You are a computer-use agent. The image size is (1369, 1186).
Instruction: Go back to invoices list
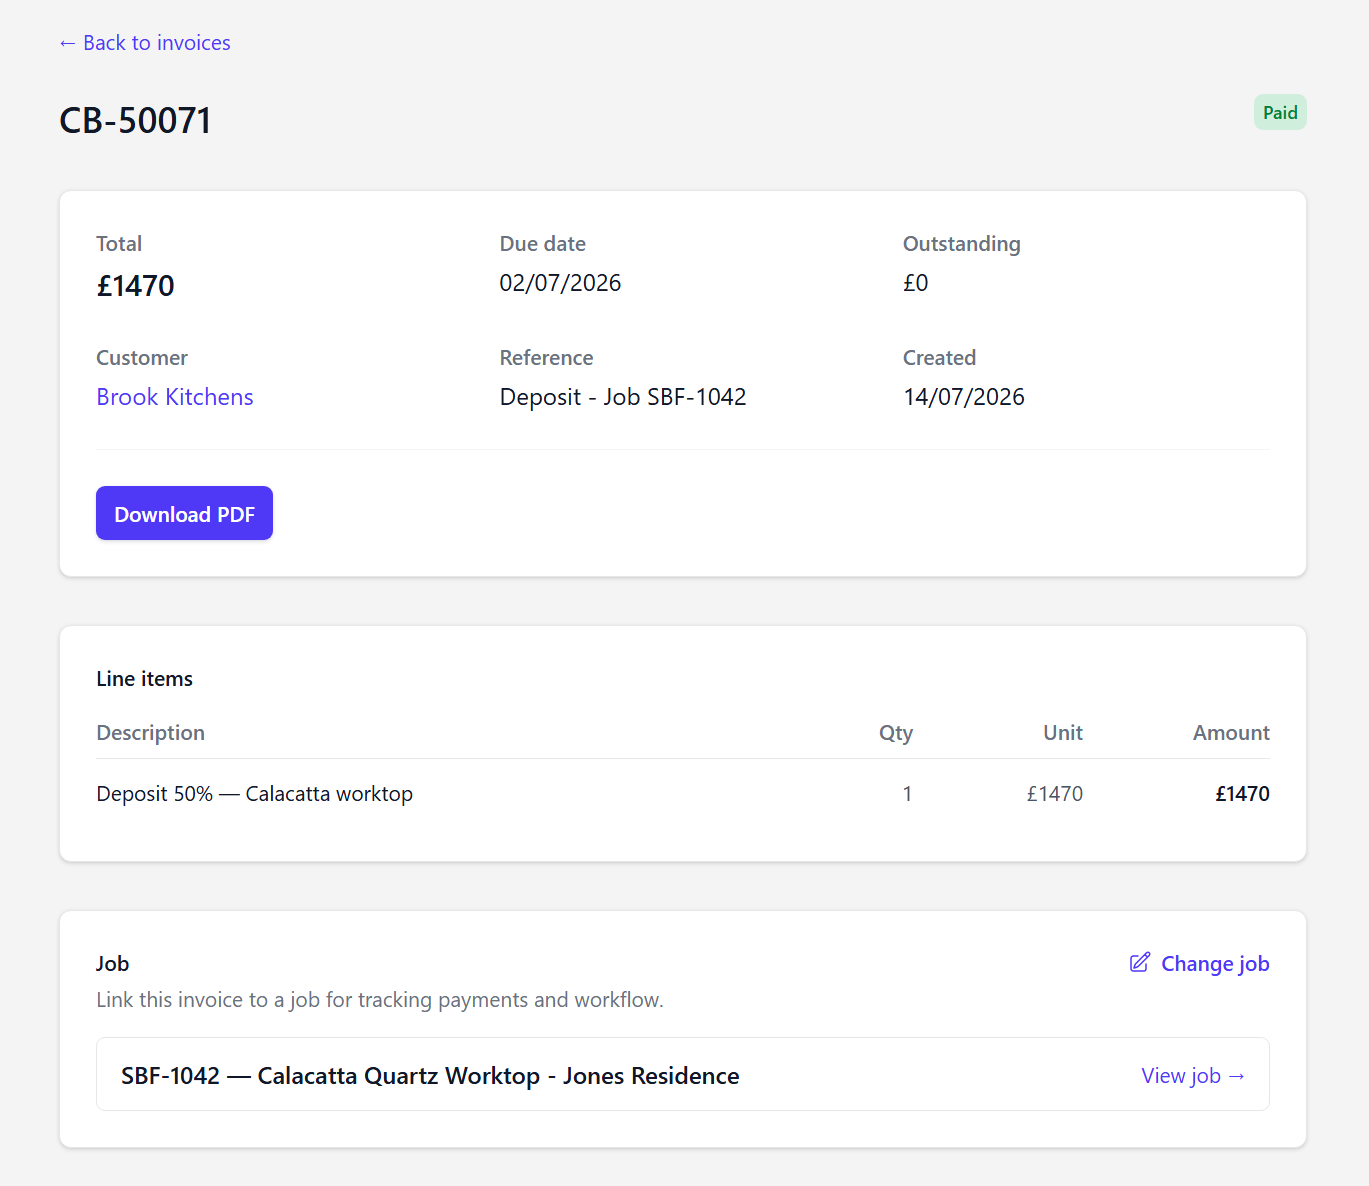[144, 43]
